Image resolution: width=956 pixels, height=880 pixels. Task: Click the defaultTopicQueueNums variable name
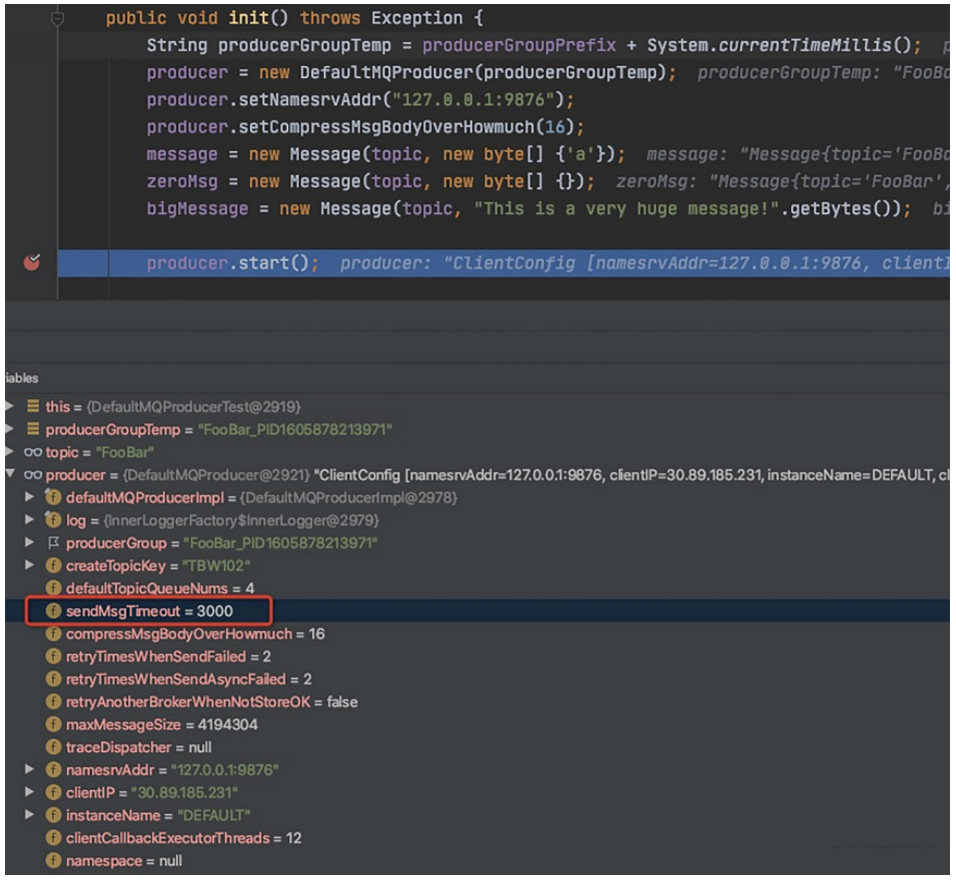pyautogui.click(x=146, y=588)
